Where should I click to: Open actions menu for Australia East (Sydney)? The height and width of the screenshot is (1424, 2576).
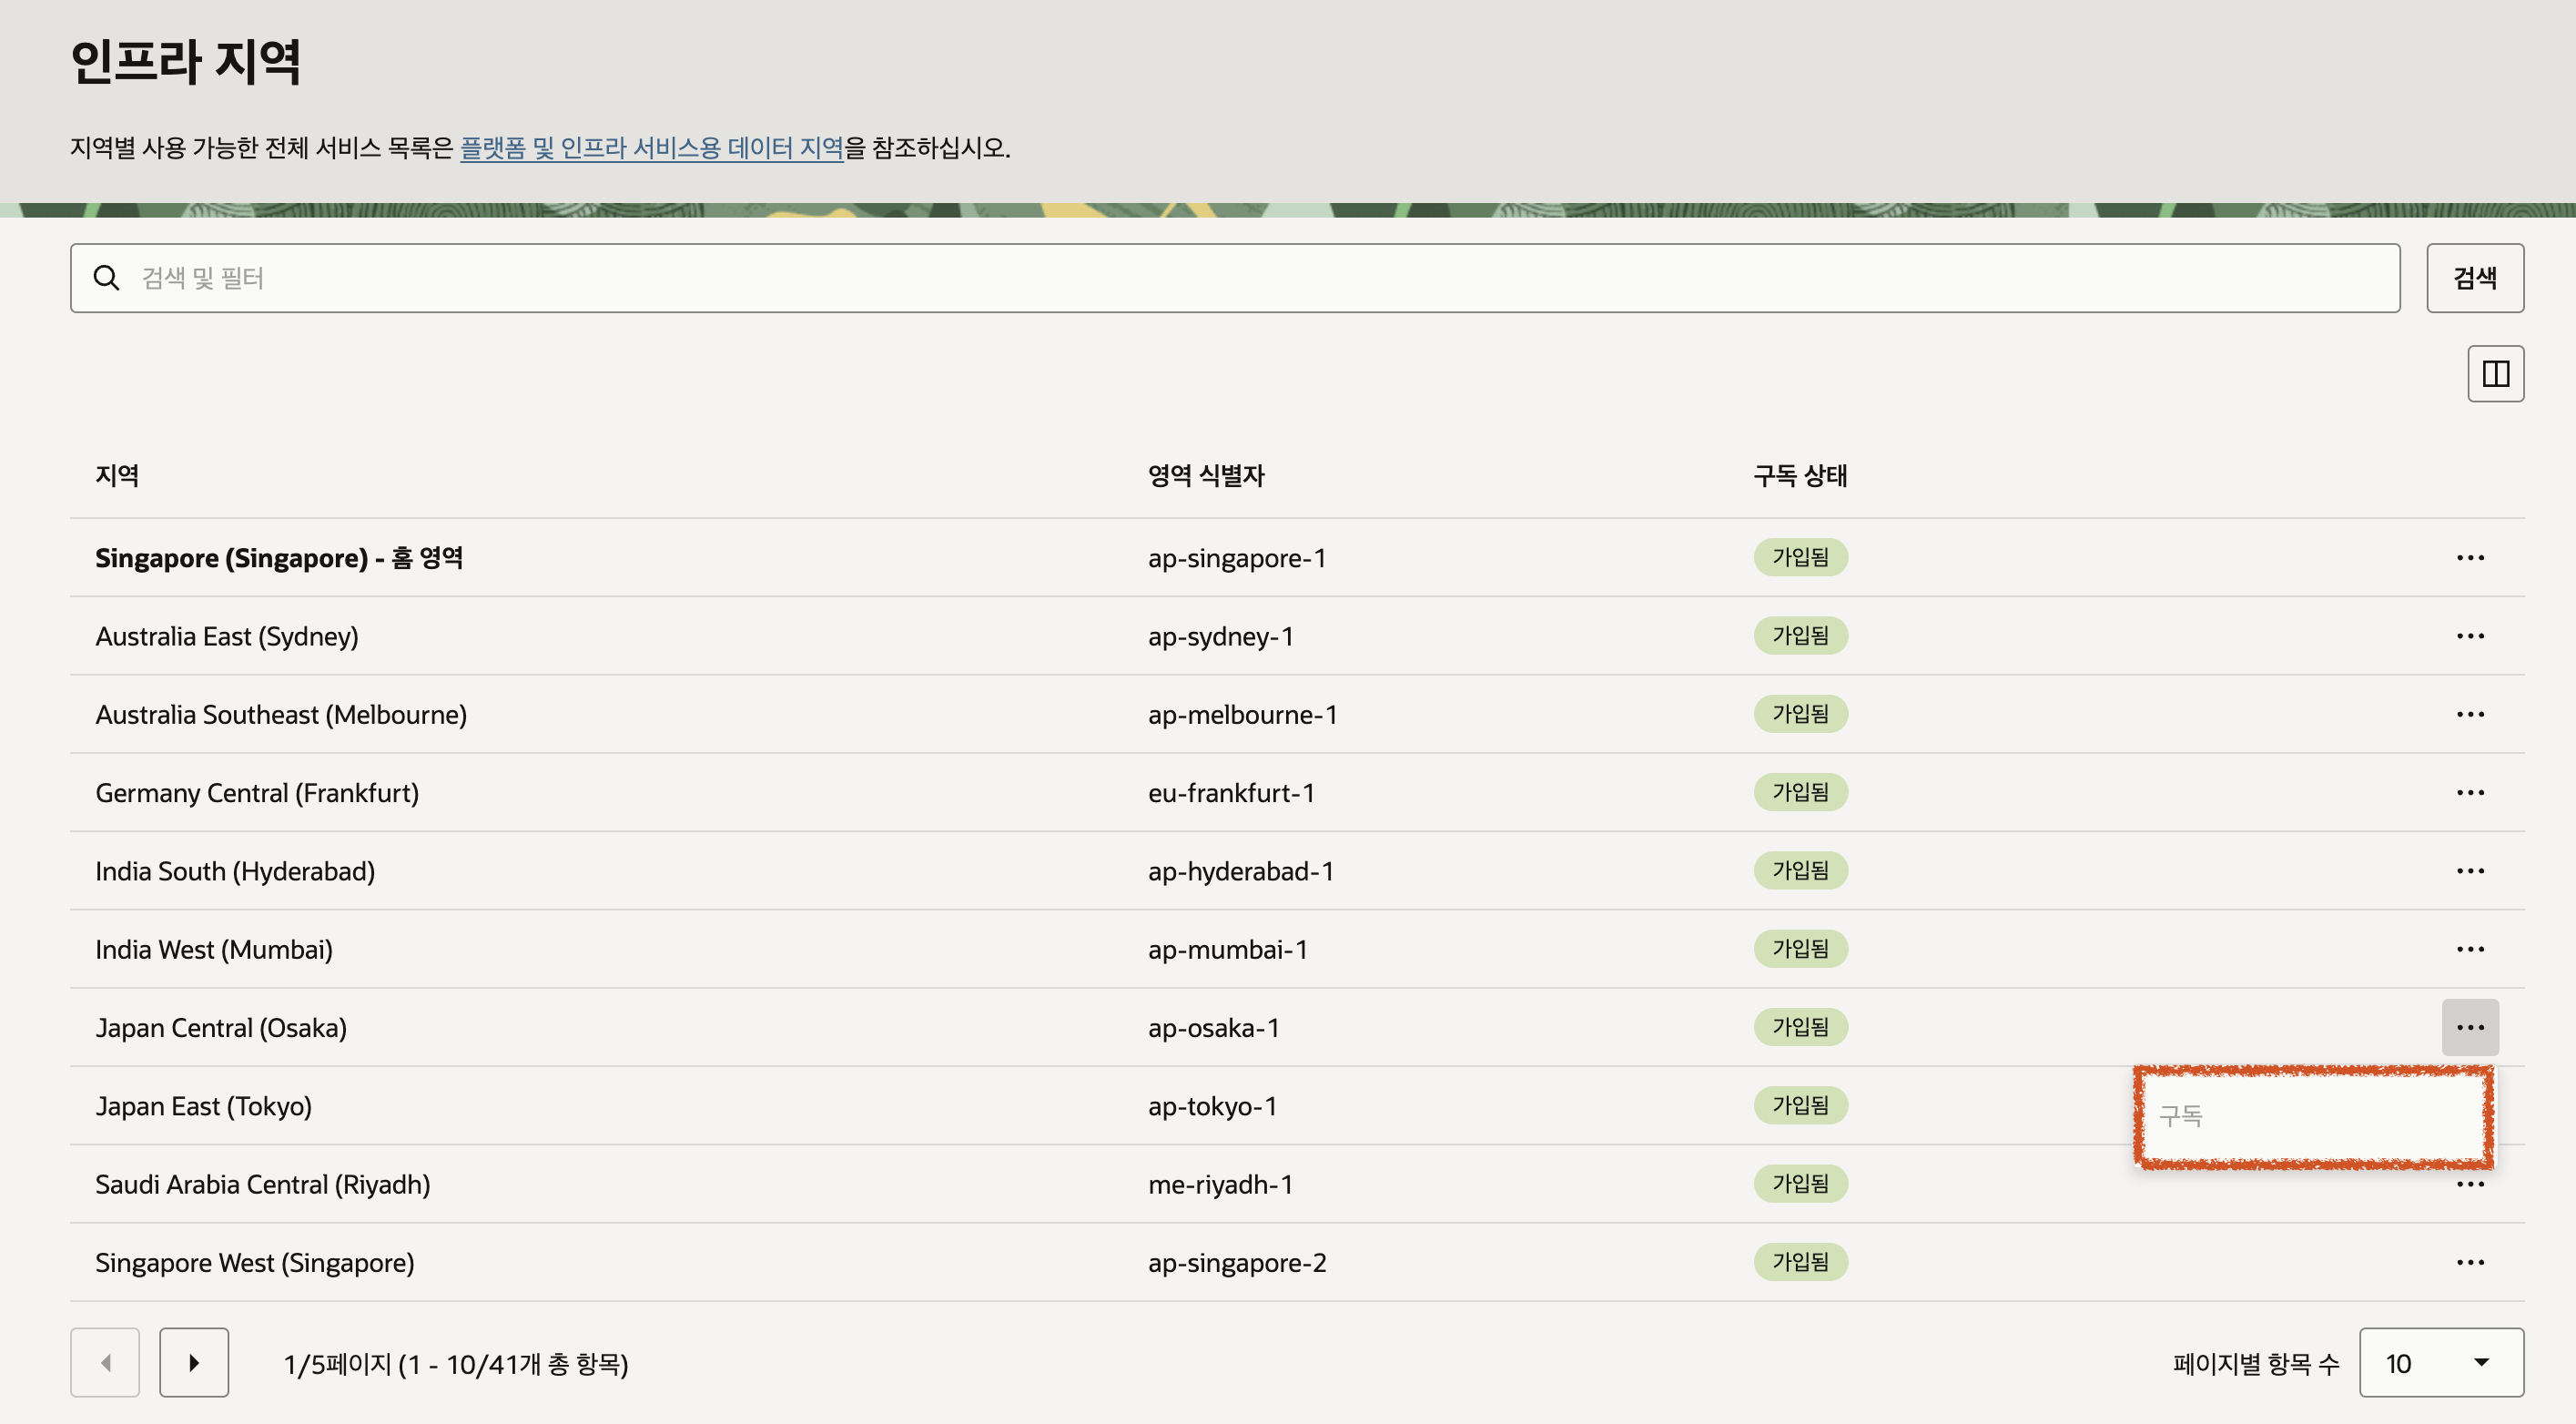coord(2469,636)
